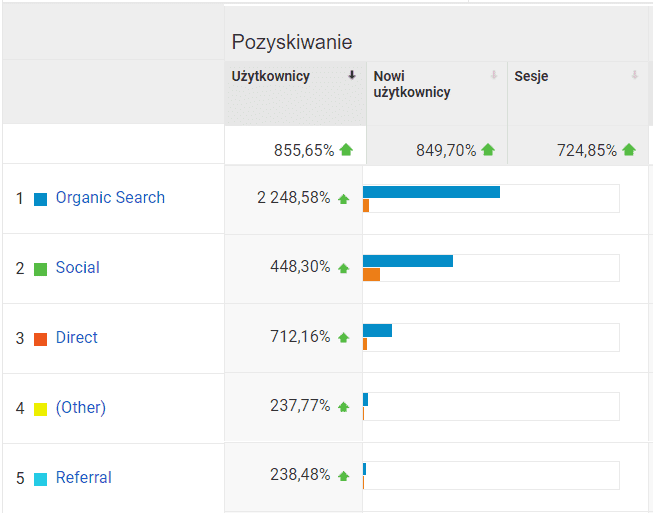Click sort arrow in Nowi użytkownicy column

click(494, 75)
